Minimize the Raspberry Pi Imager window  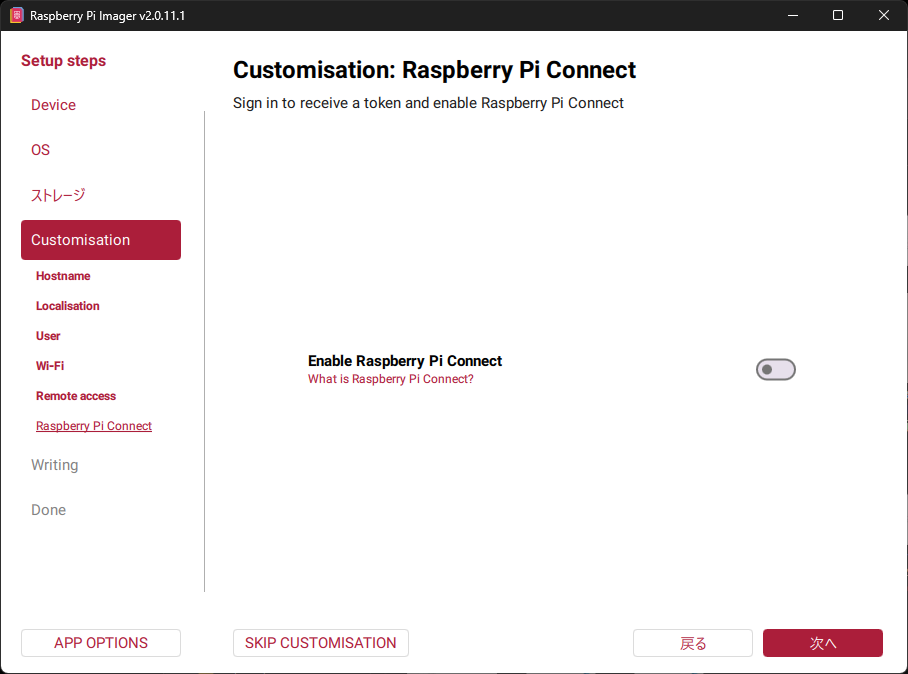coord(793,16)
